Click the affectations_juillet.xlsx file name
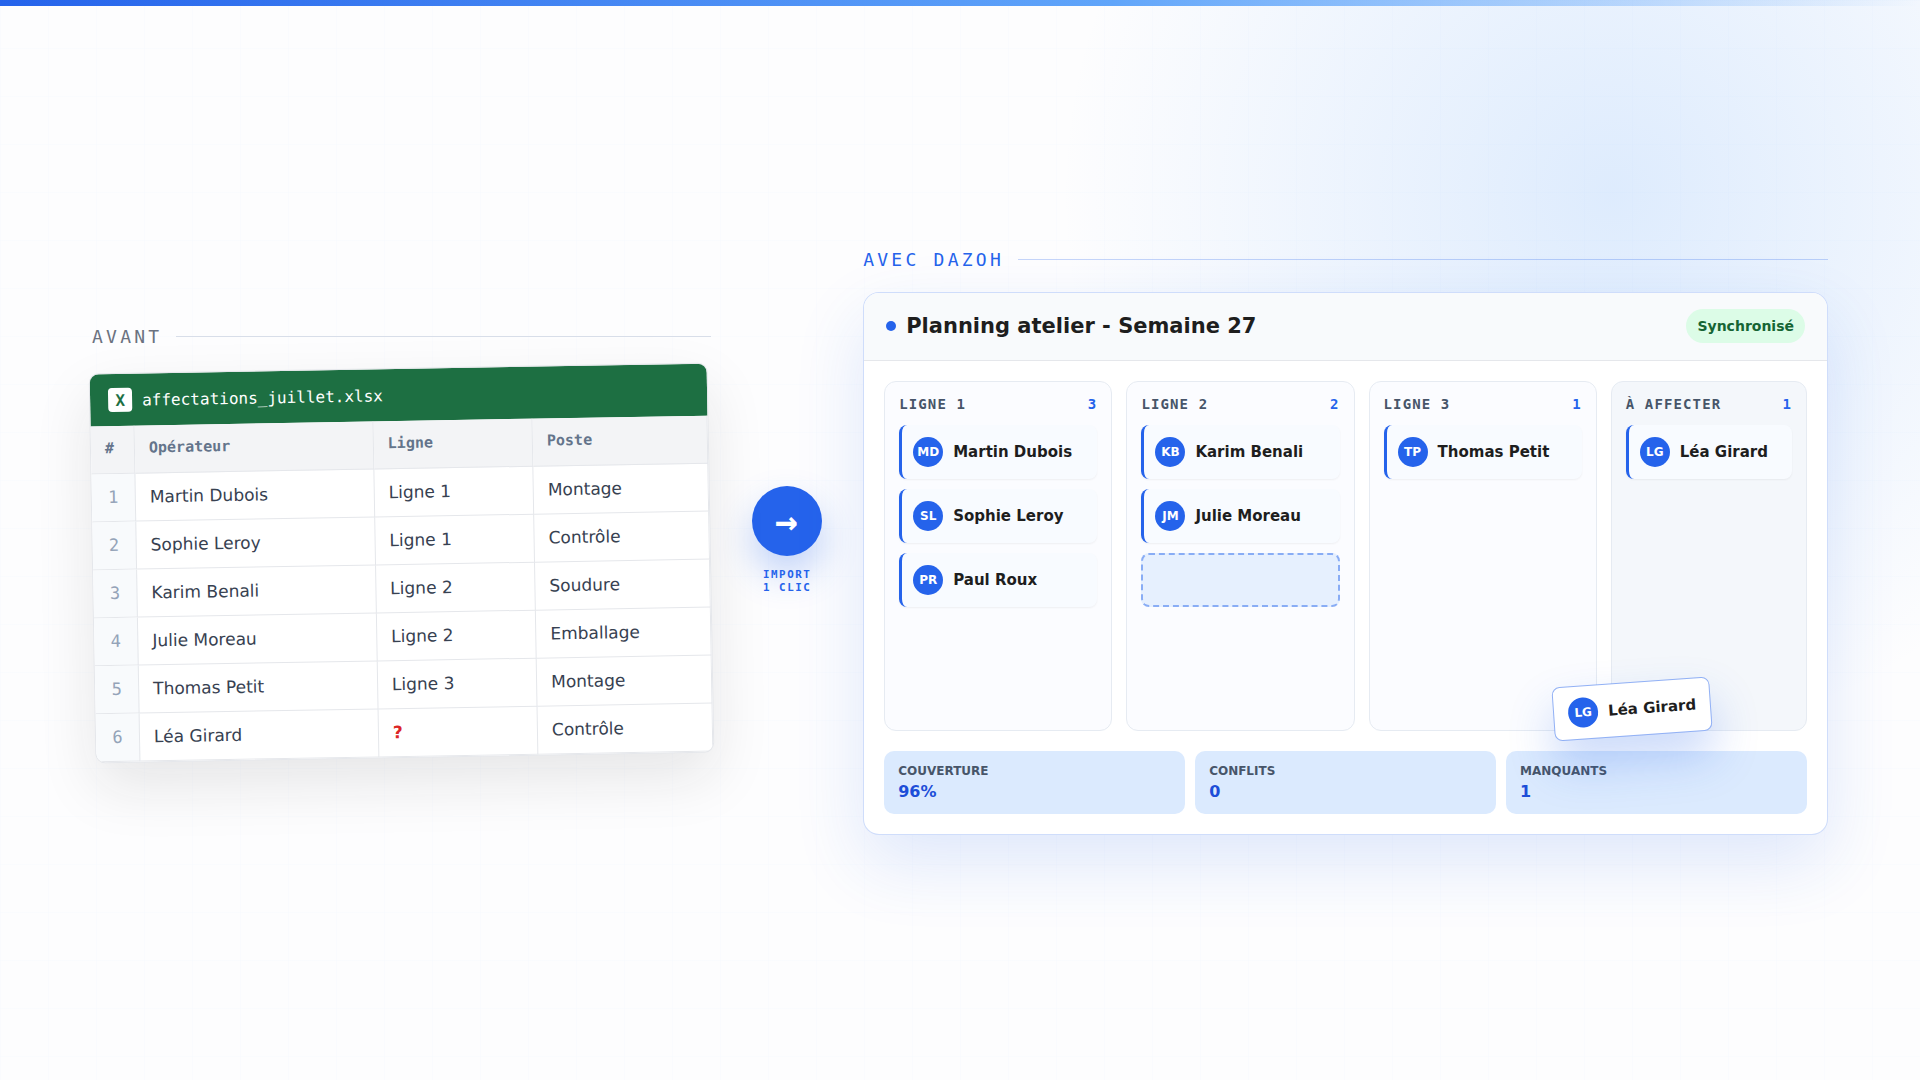1920x1080 pixels. (x=262, y=398)
